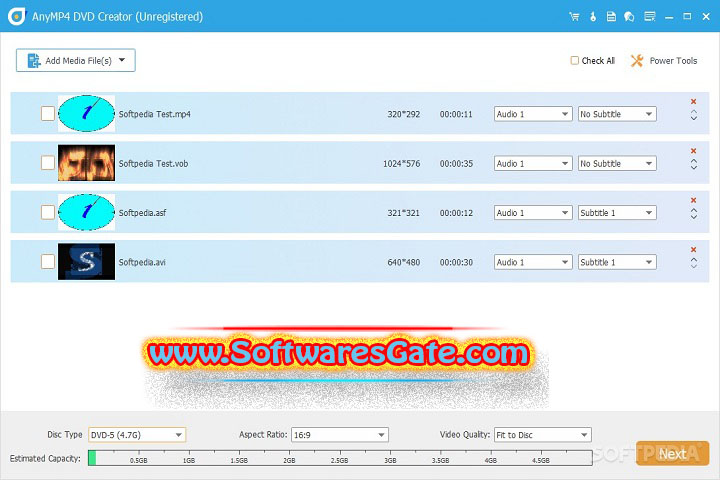Click resolution value 1024*576
The image size is (720, 480).
click(401, 164)
